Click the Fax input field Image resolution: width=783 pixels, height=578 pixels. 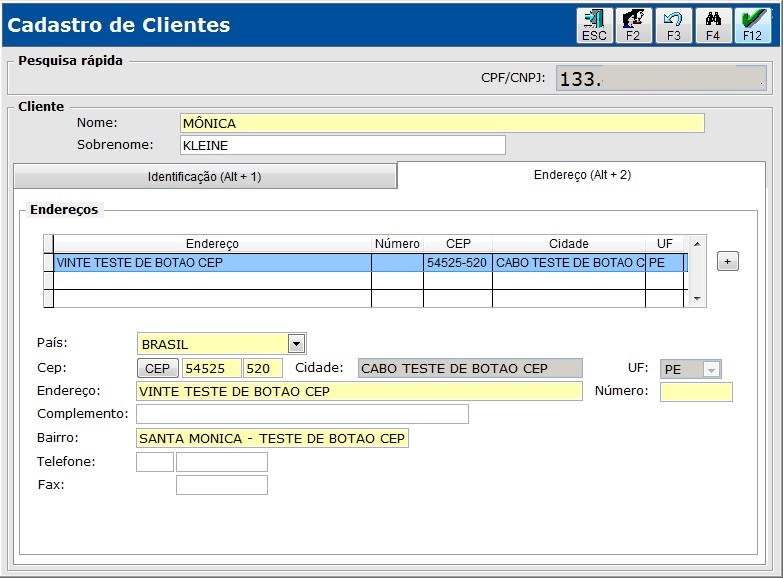click(222, 485)
